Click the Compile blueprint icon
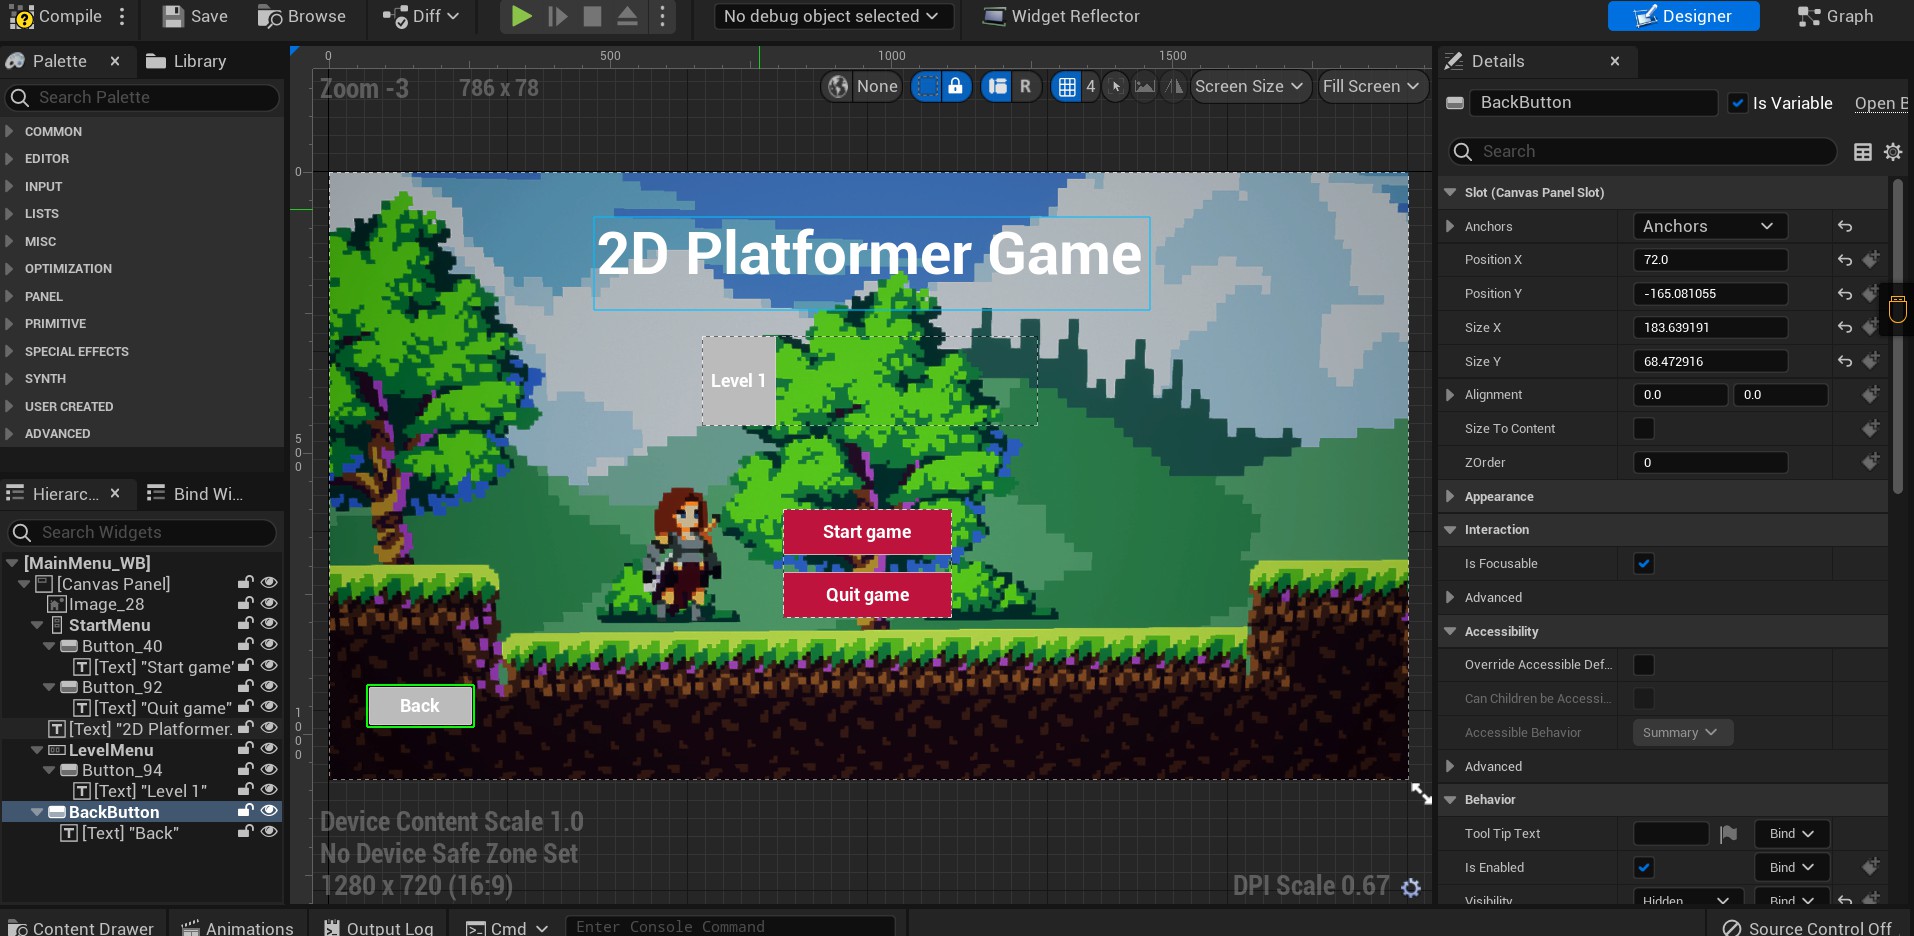 [x=22, y=16]
